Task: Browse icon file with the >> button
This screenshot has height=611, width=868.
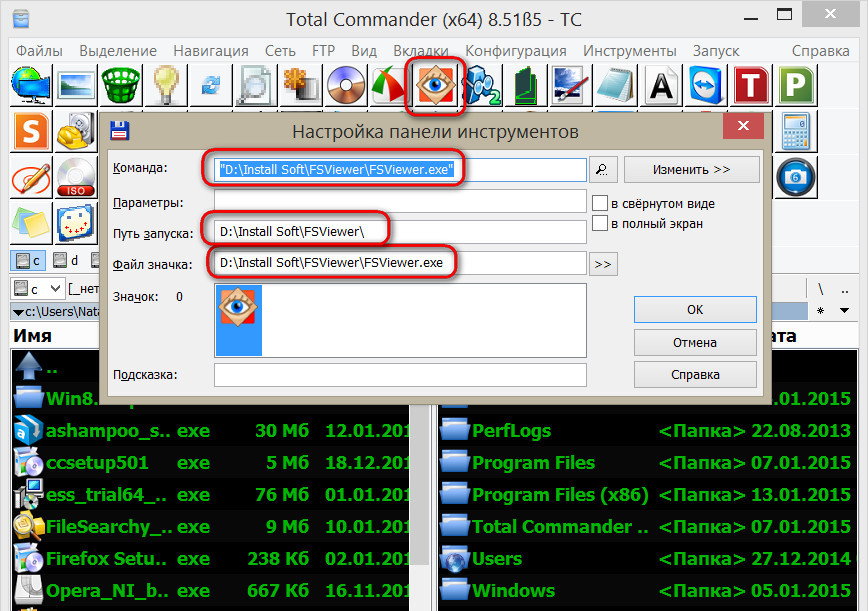Action: click(x=603, y=264)
